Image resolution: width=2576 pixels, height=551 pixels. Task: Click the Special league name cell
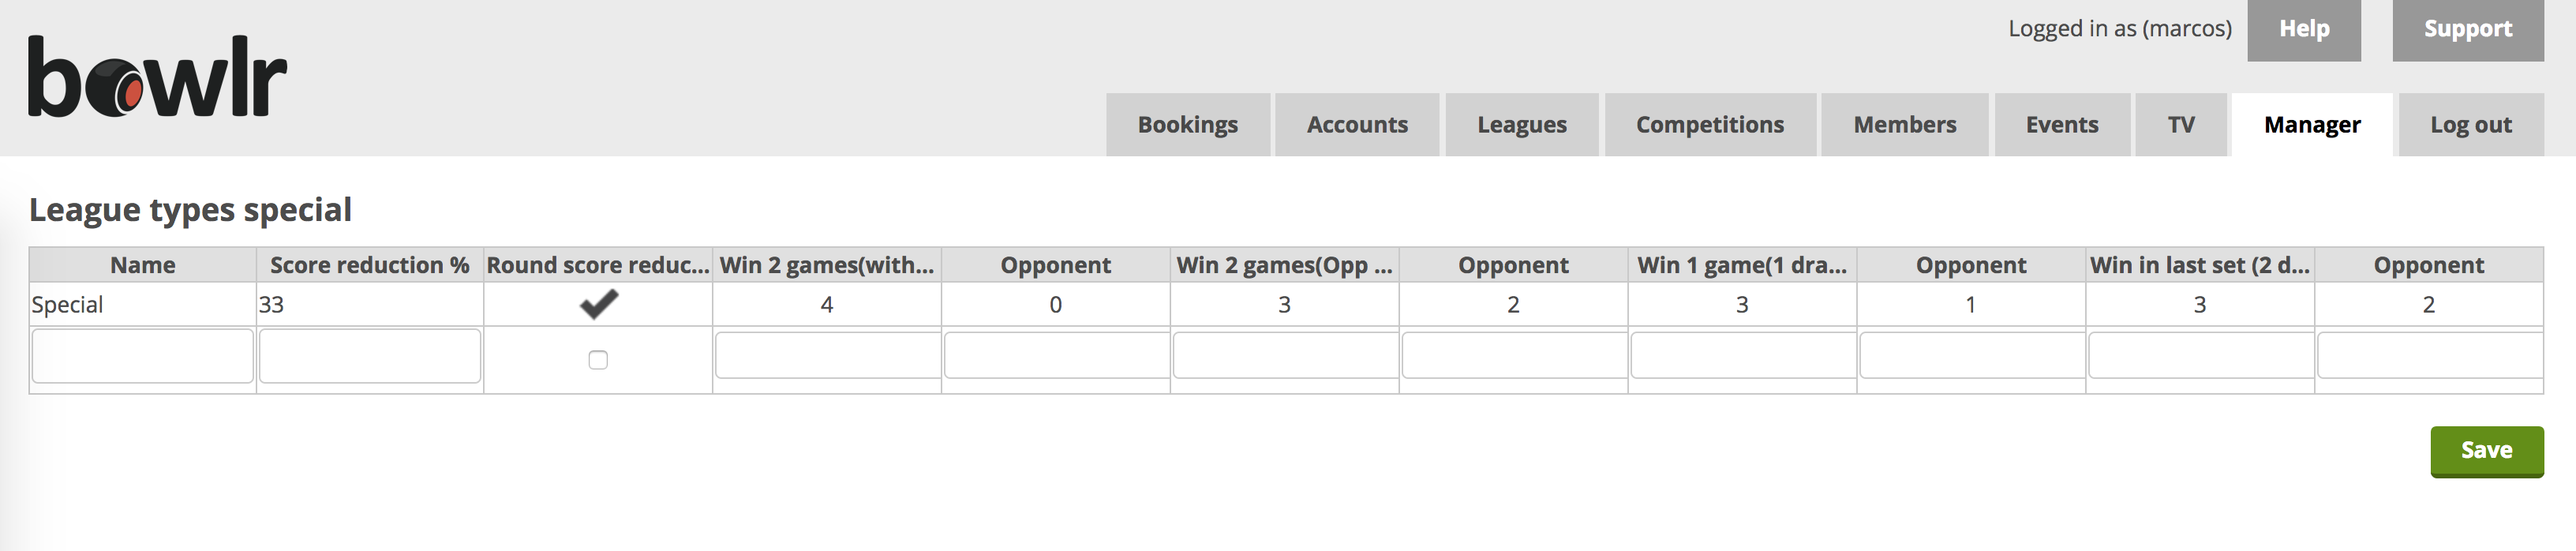(142, 304)
